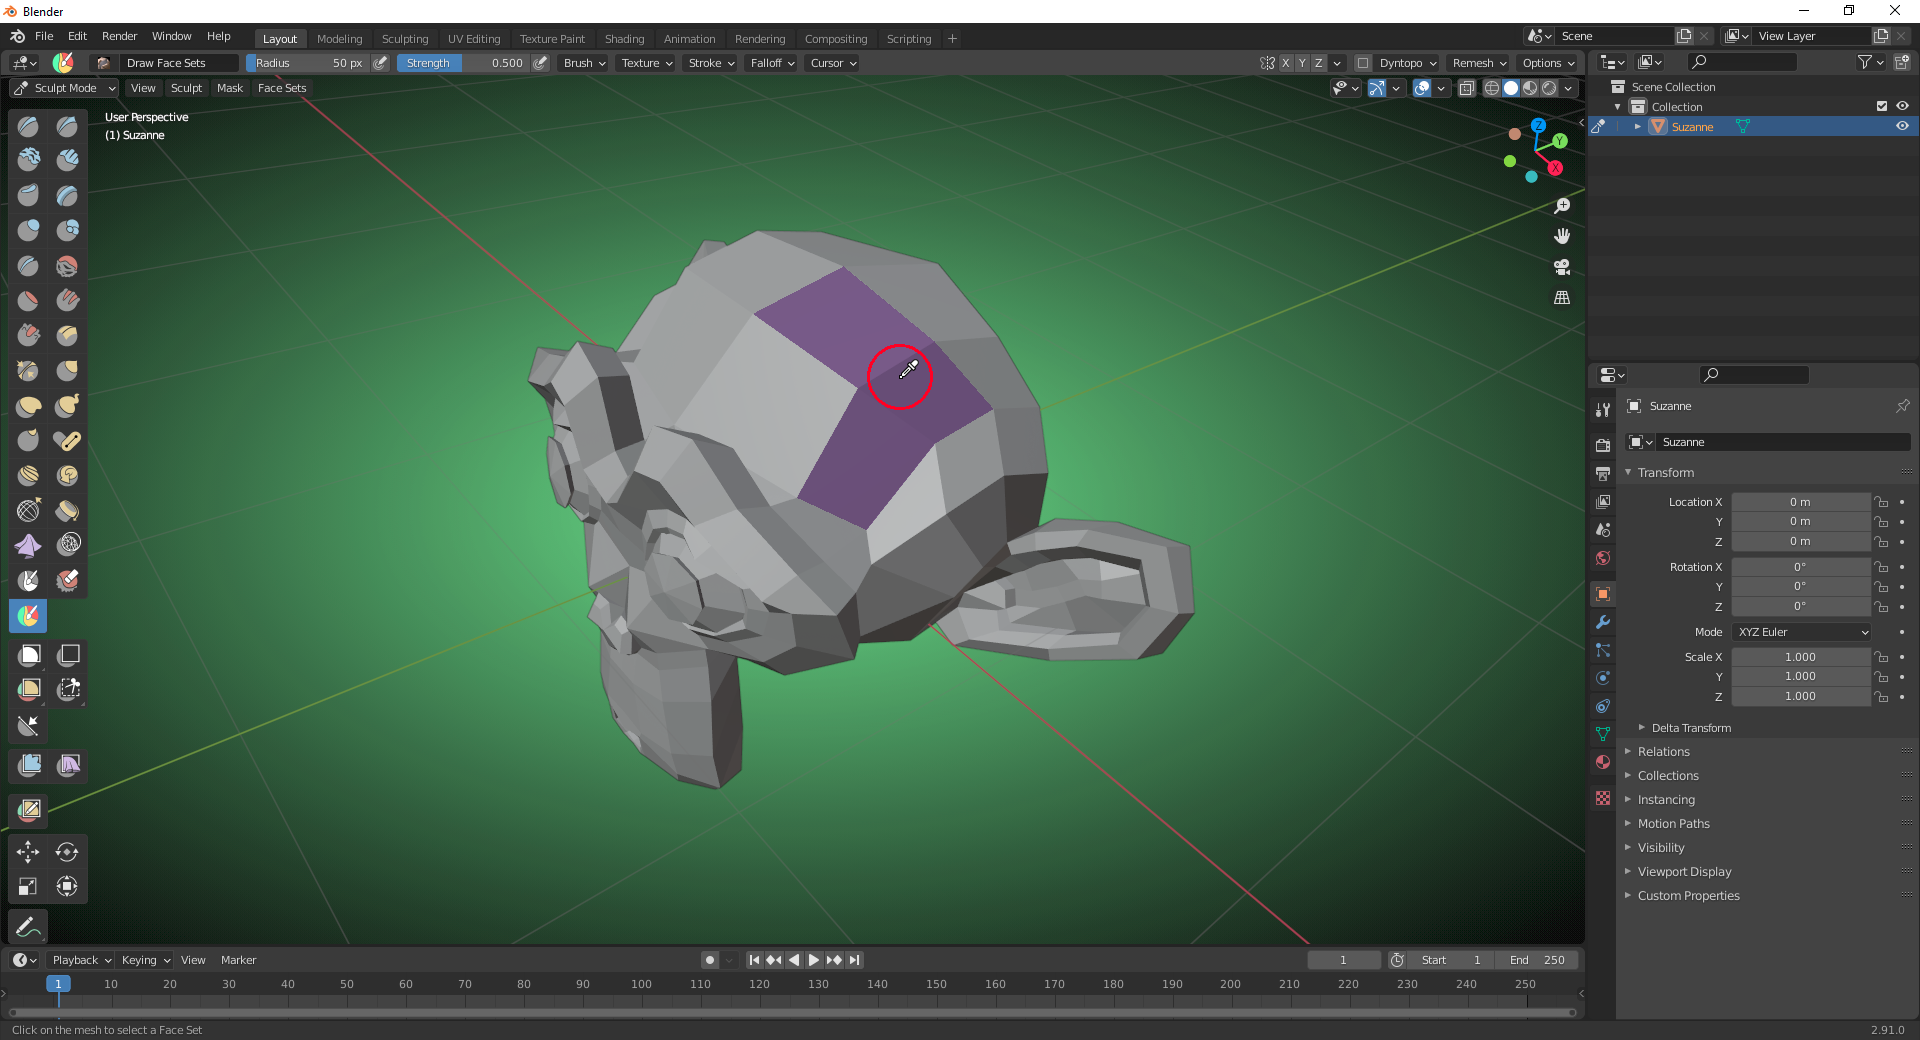Open the green Object Data properties tab
1920x1040 pixels.
coord(1602,733)
